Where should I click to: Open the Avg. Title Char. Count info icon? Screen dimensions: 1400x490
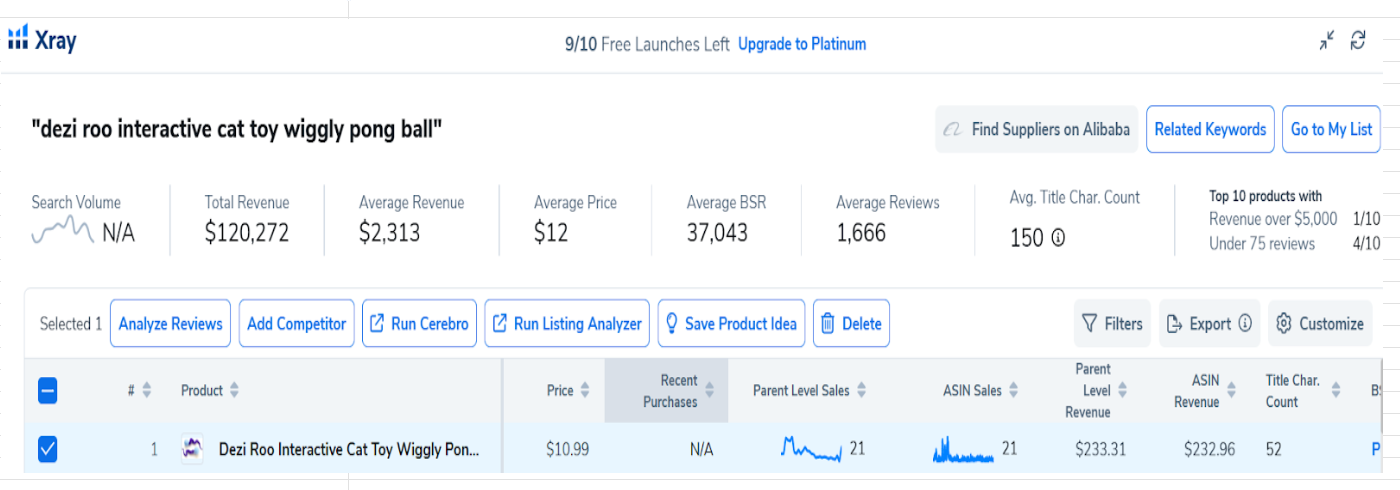pyautogui.click(x=1058, y=238)
